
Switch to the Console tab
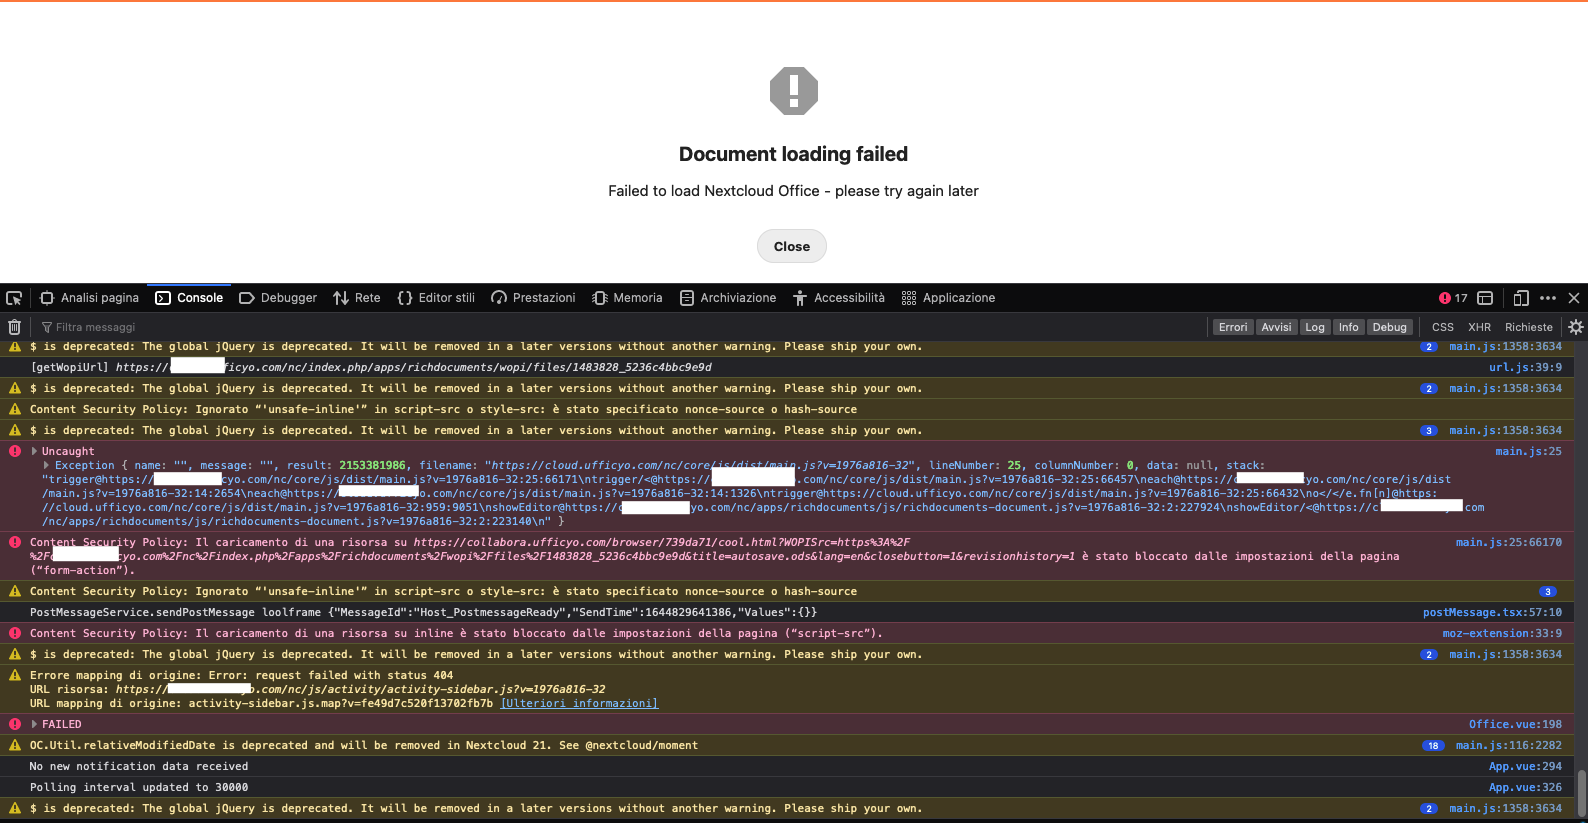tap(189, 298)
